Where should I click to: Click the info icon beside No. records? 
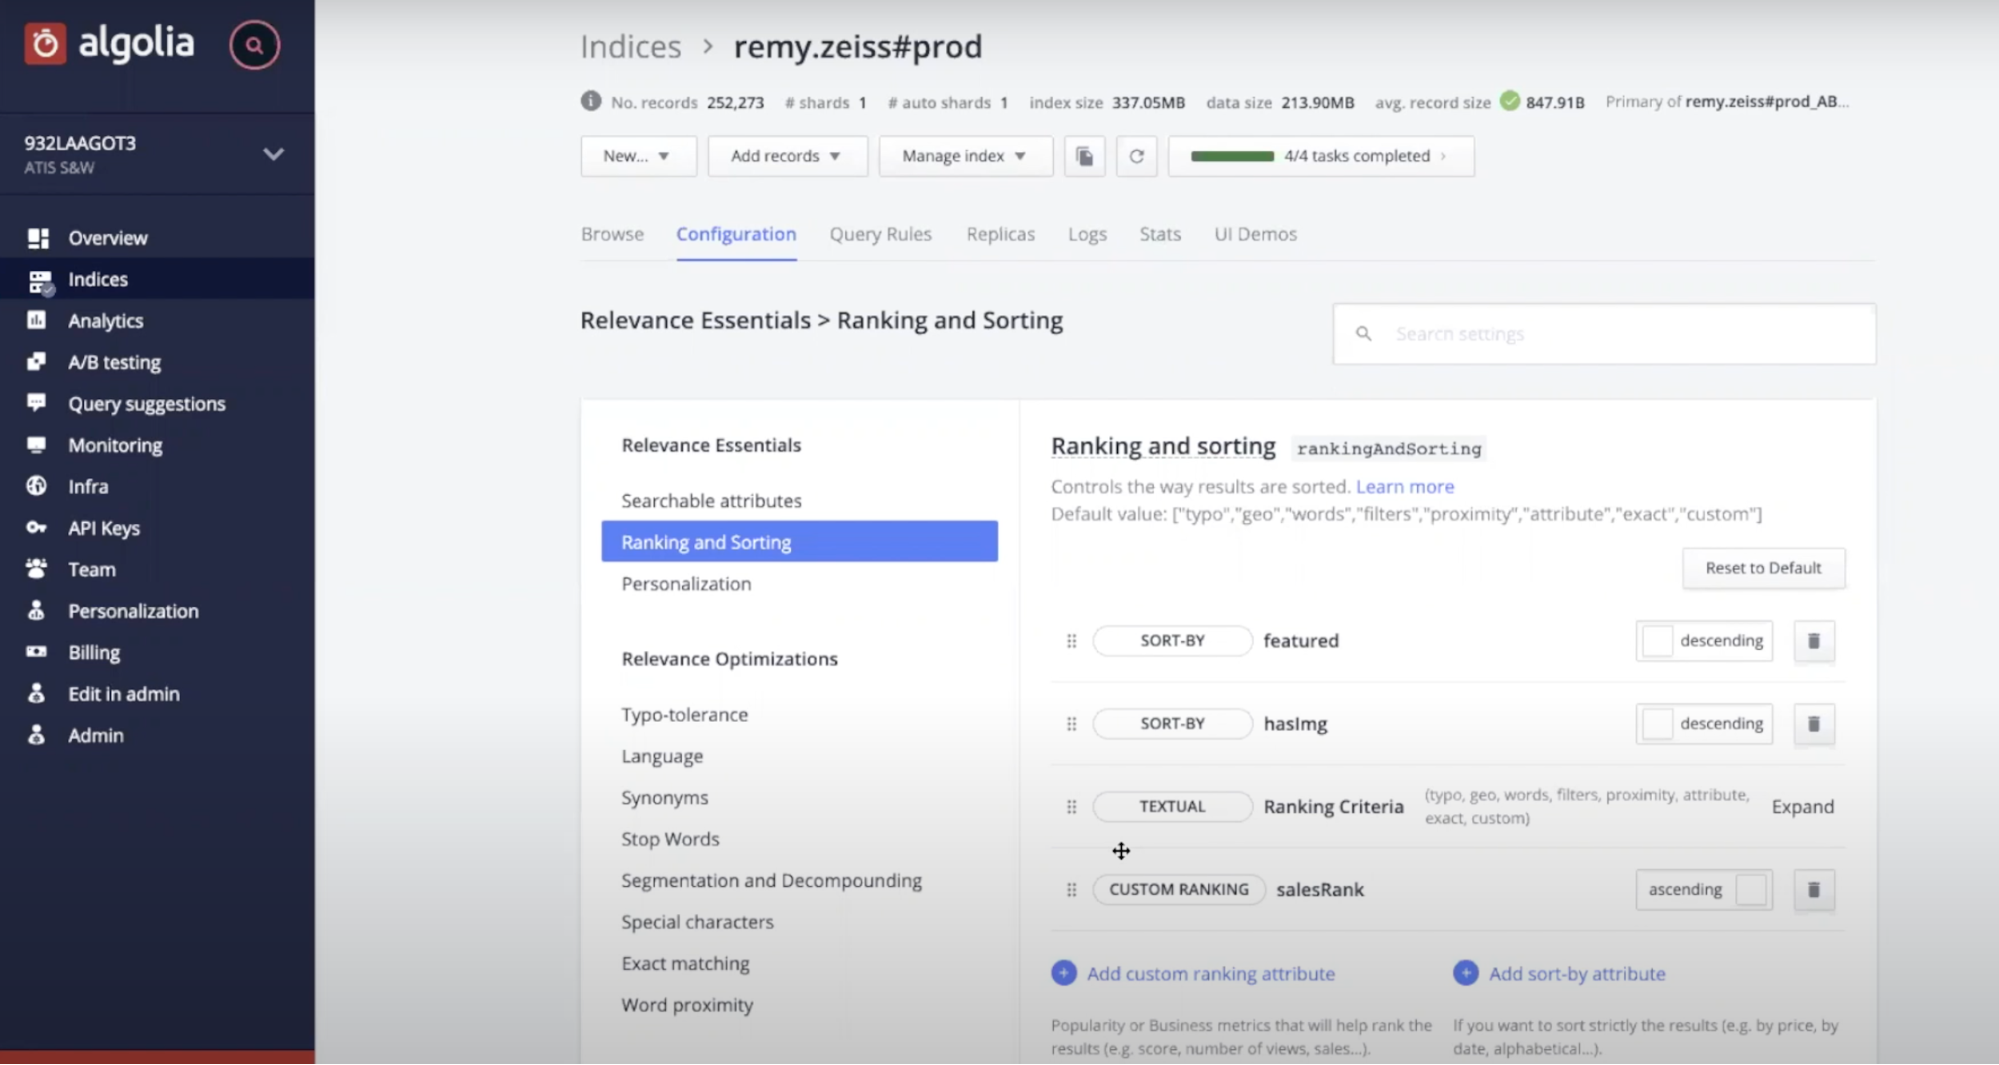tap(591, 101)
